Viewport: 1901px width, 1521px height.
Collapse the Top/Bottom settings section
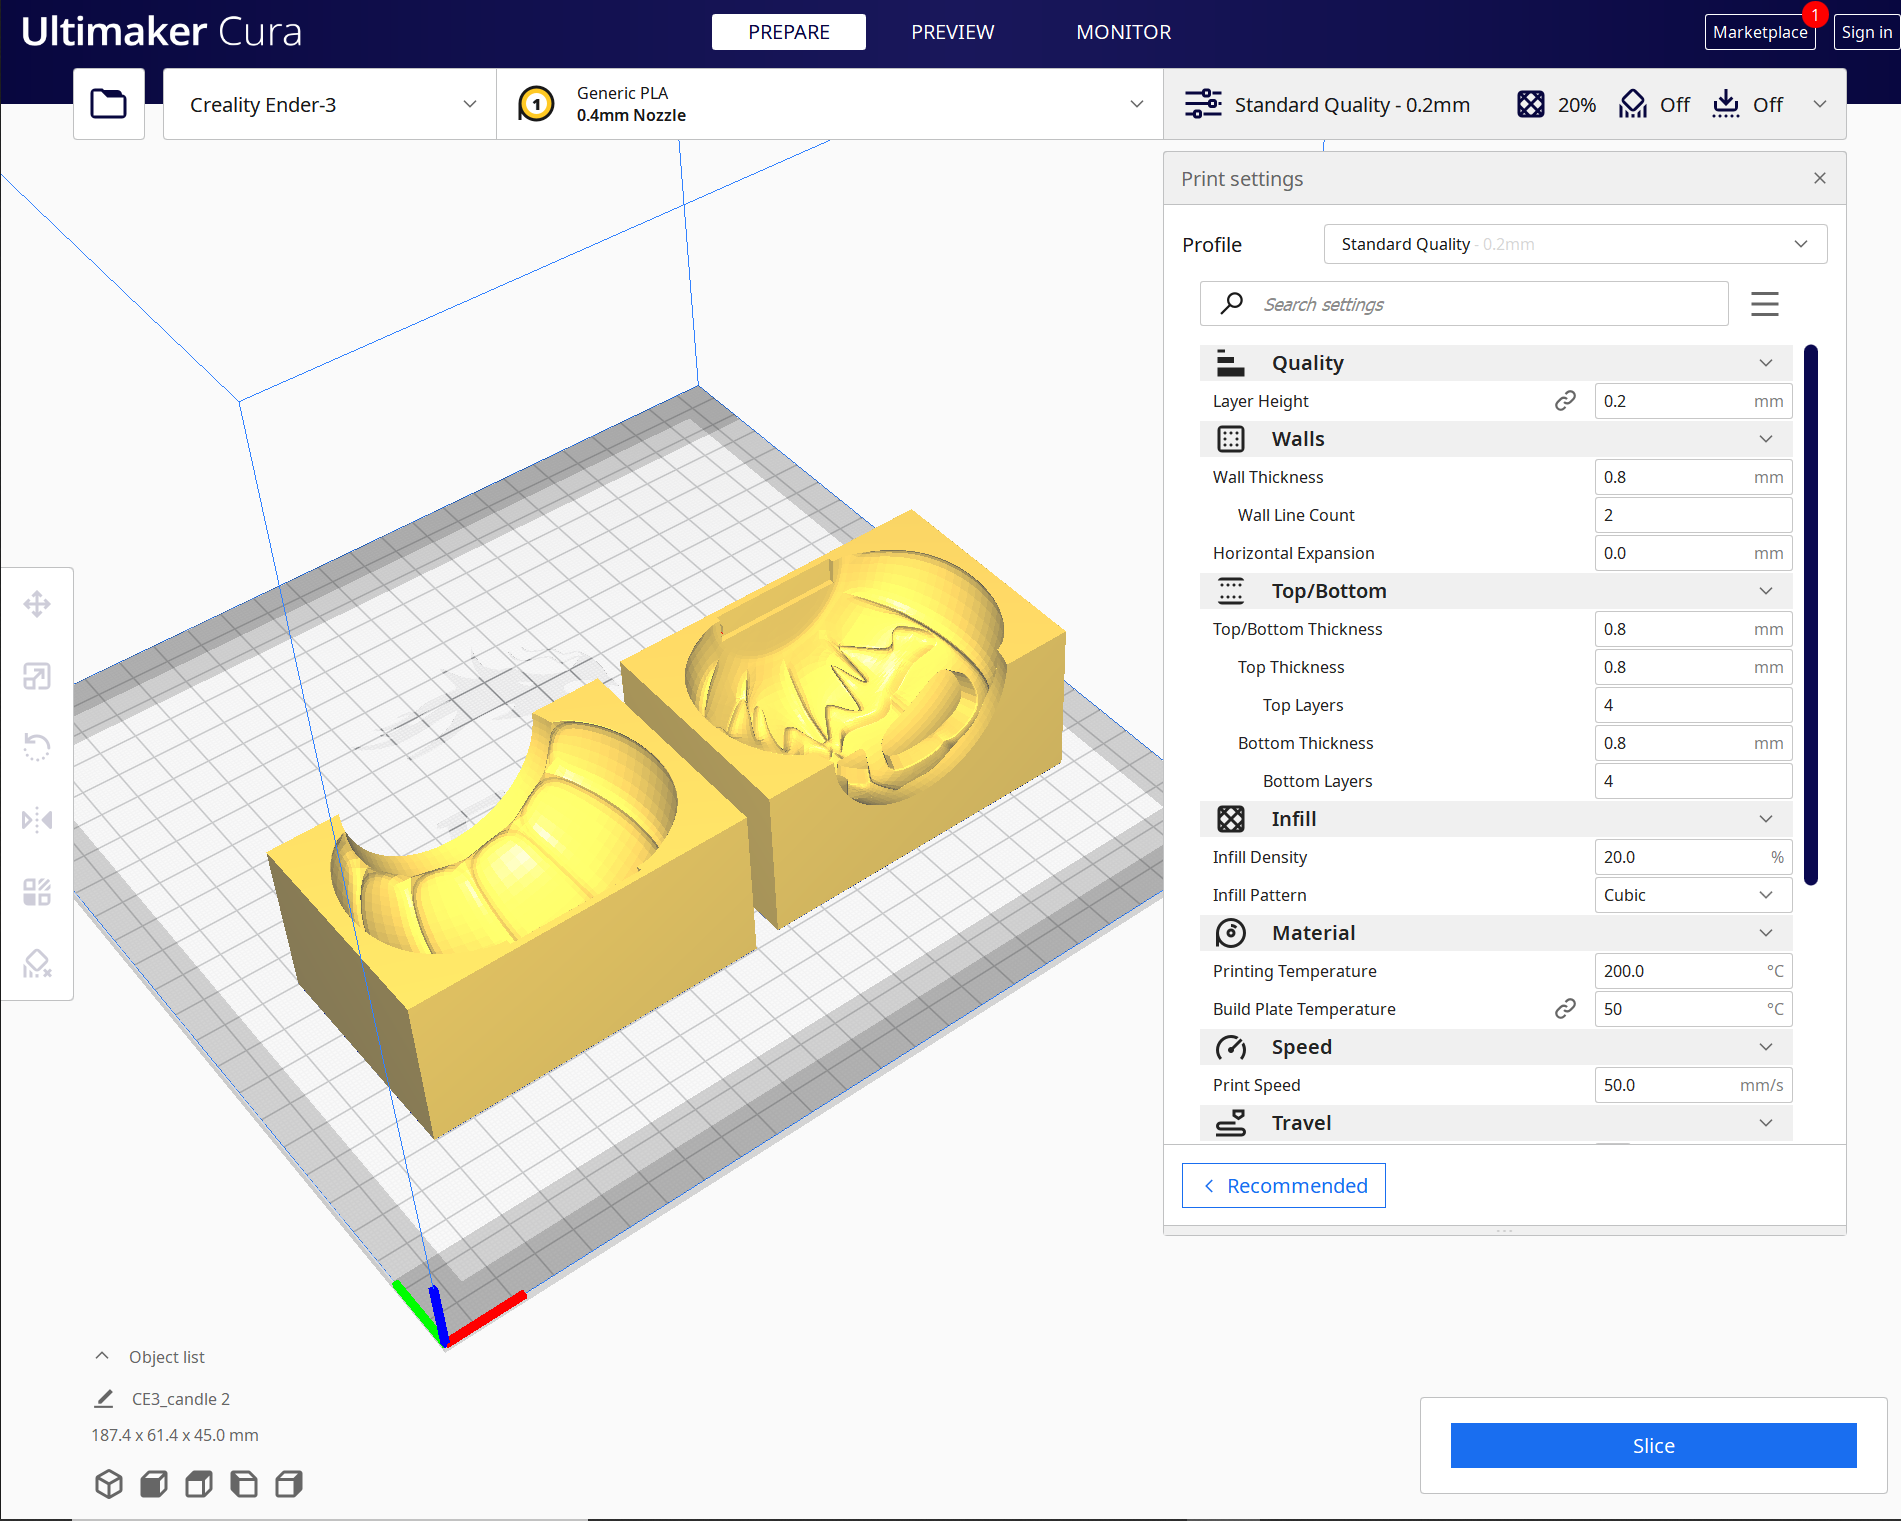(1496, 591)
